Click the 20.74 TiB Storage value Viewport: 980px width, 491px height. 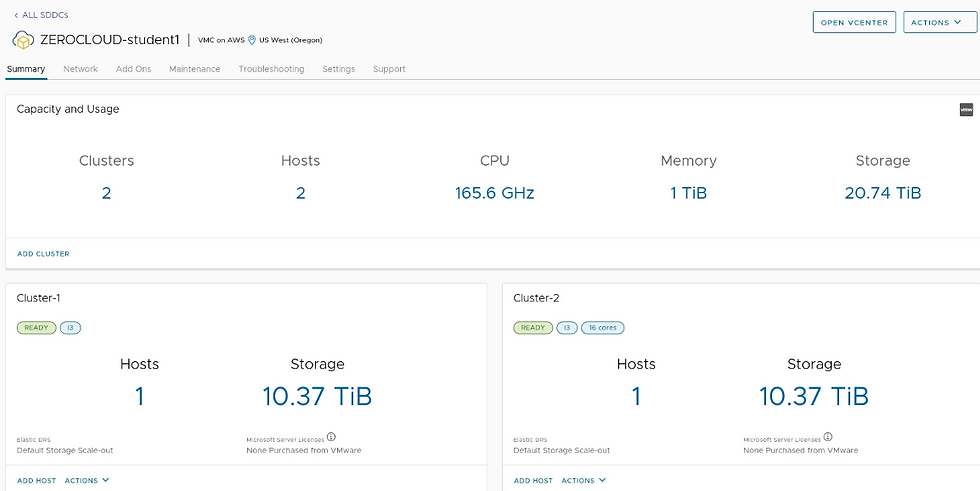[x=882, y=193]
